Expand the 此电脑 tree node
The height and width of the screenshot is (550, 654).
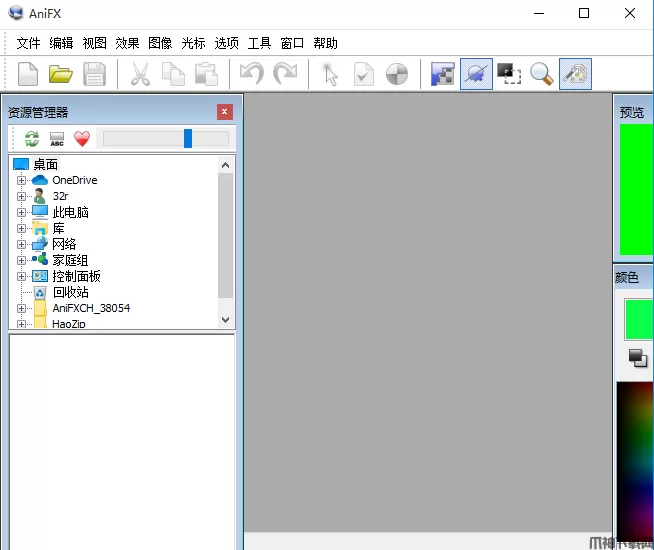[21, 212]
